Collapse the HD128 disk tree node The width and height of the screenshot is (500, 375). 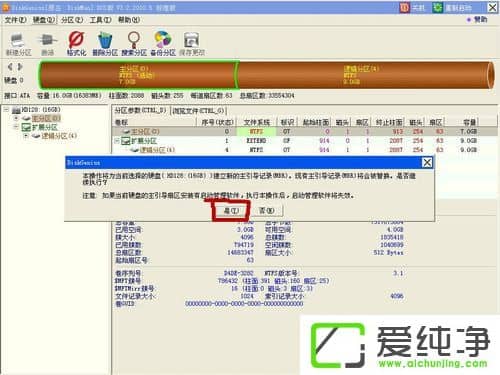pos(6,109)
